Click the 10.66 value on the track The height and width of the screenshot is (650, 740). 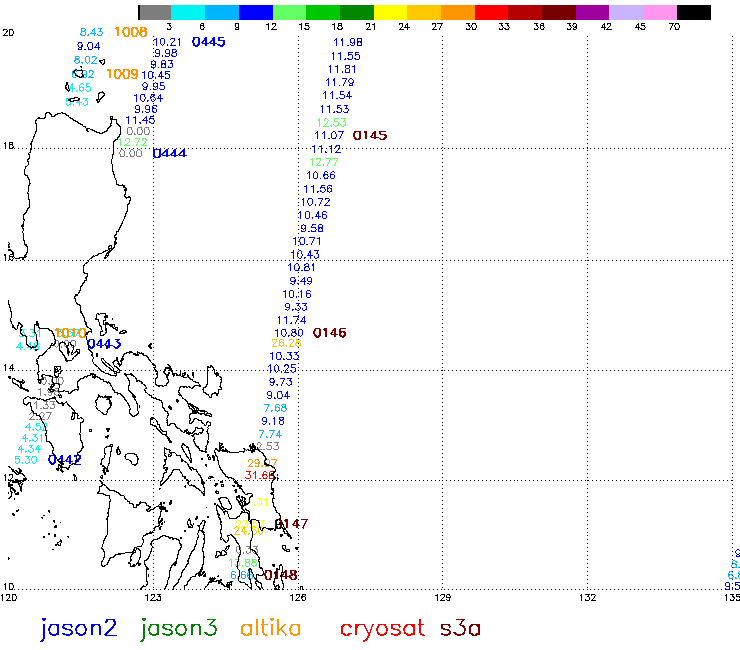321,176
